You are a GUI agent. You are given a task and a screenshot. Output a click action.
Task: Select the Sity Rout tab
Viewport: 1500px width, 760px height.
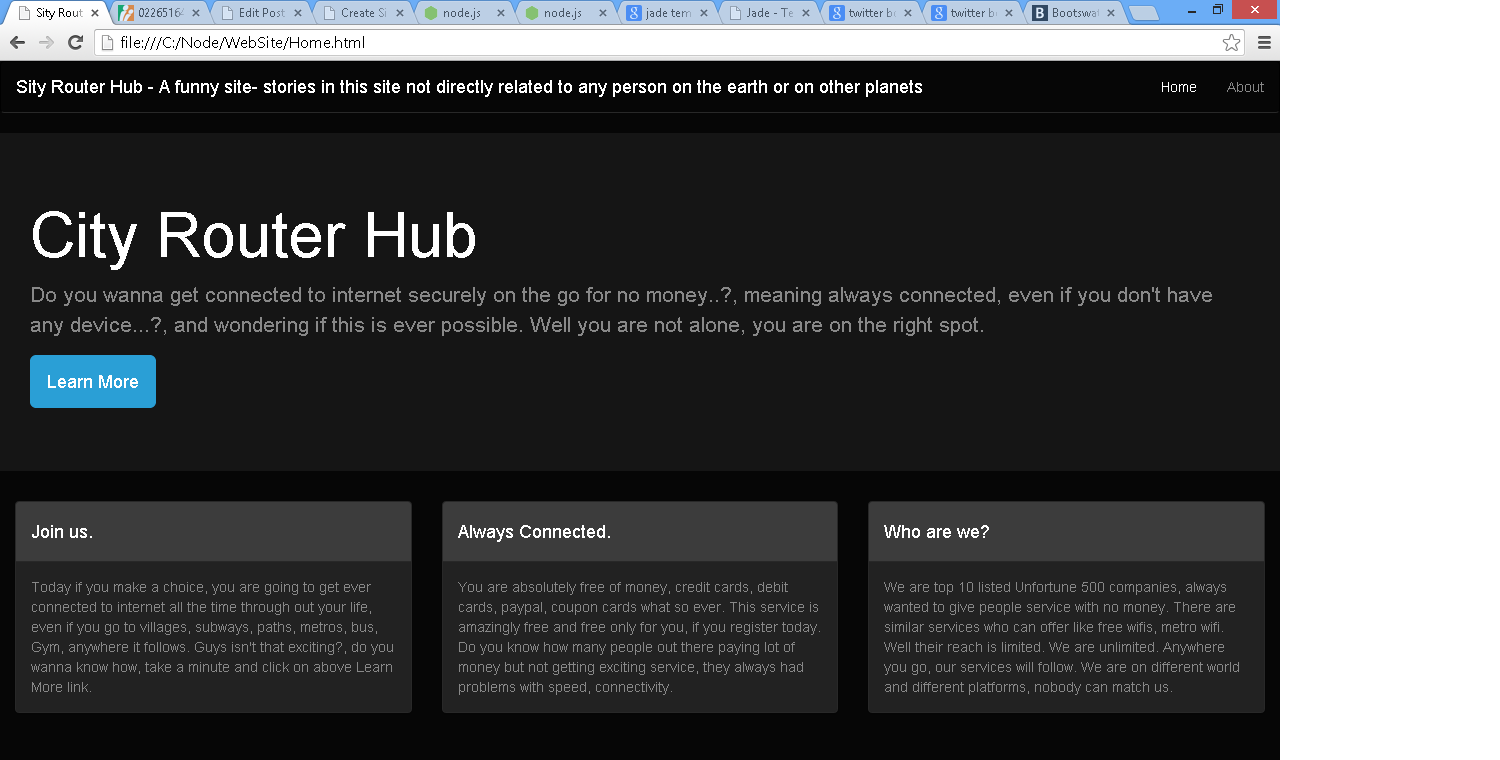58,14
